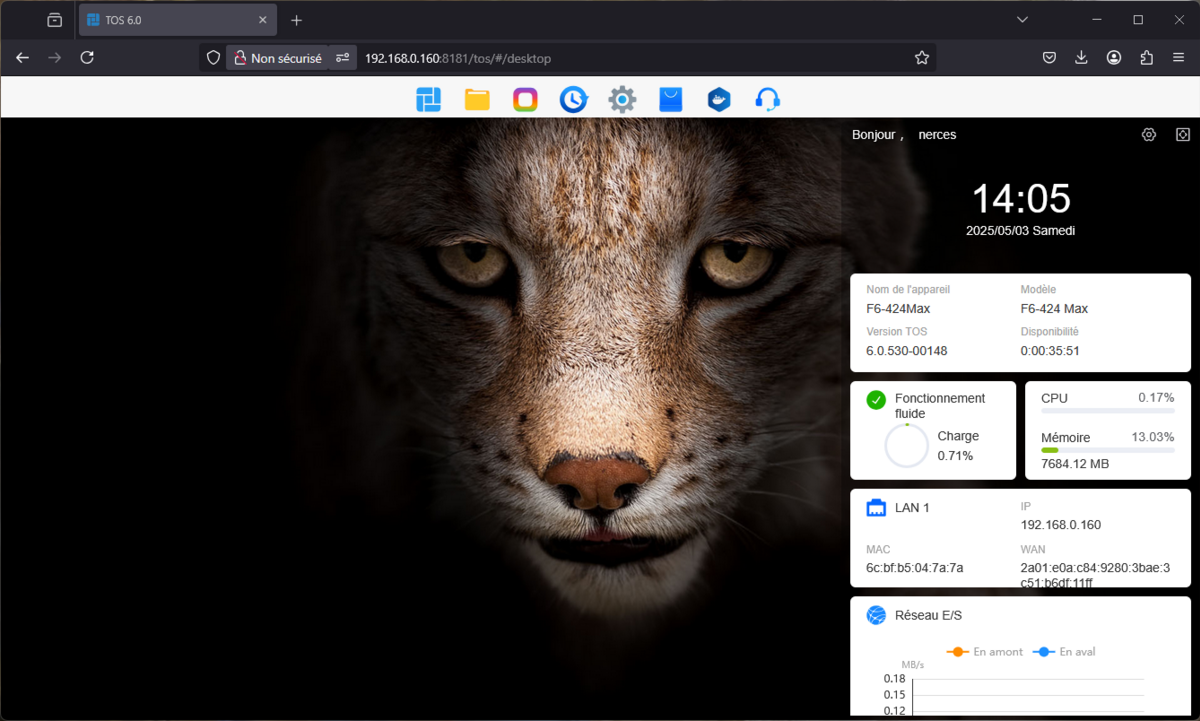Click the Mémoire 13.03% percentage
The height and width of the screenshot is (721, 1200).
(1152, 437)
